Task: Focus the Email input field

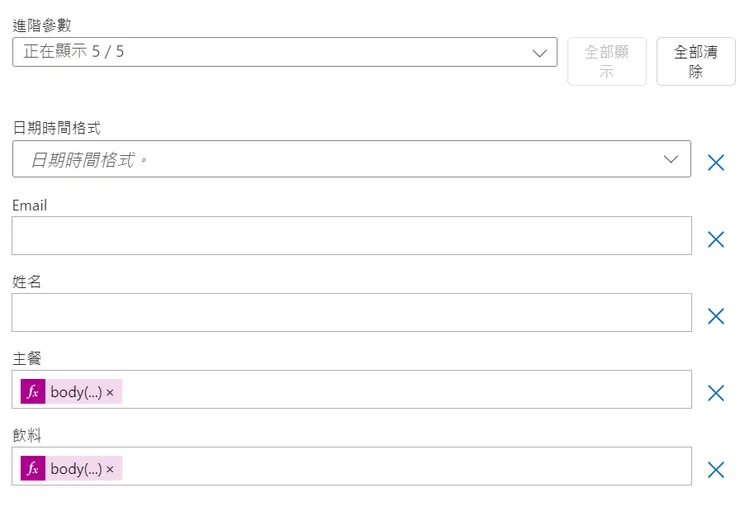Action: point(350,236)
